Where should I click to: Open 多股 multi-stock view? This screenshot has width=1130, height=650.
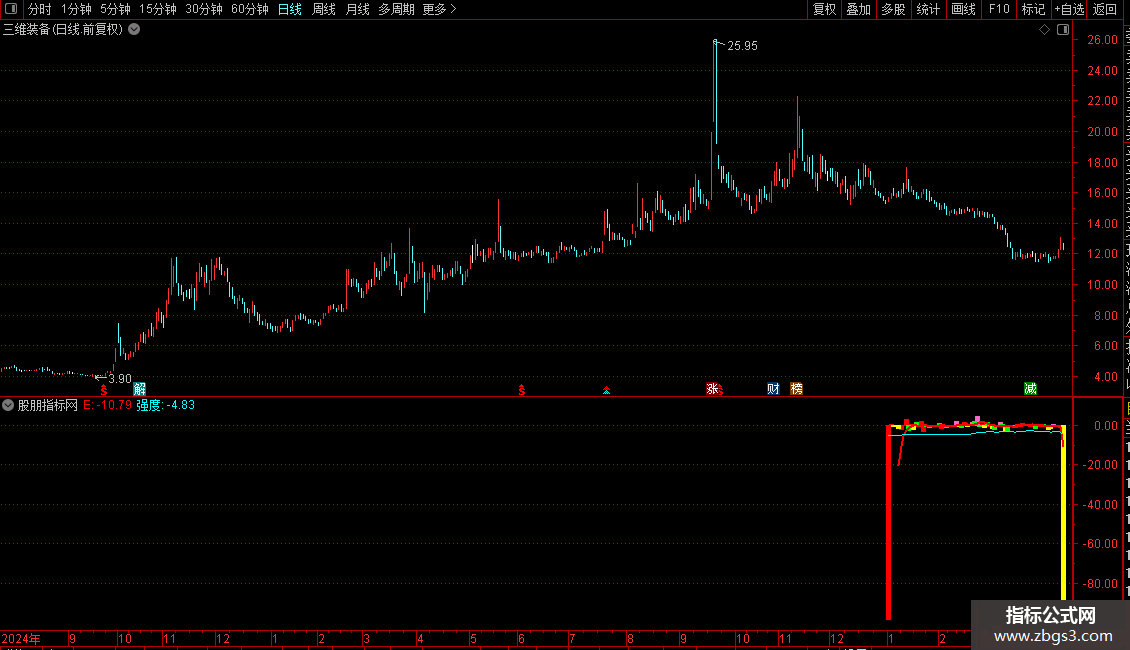[893, 9]
